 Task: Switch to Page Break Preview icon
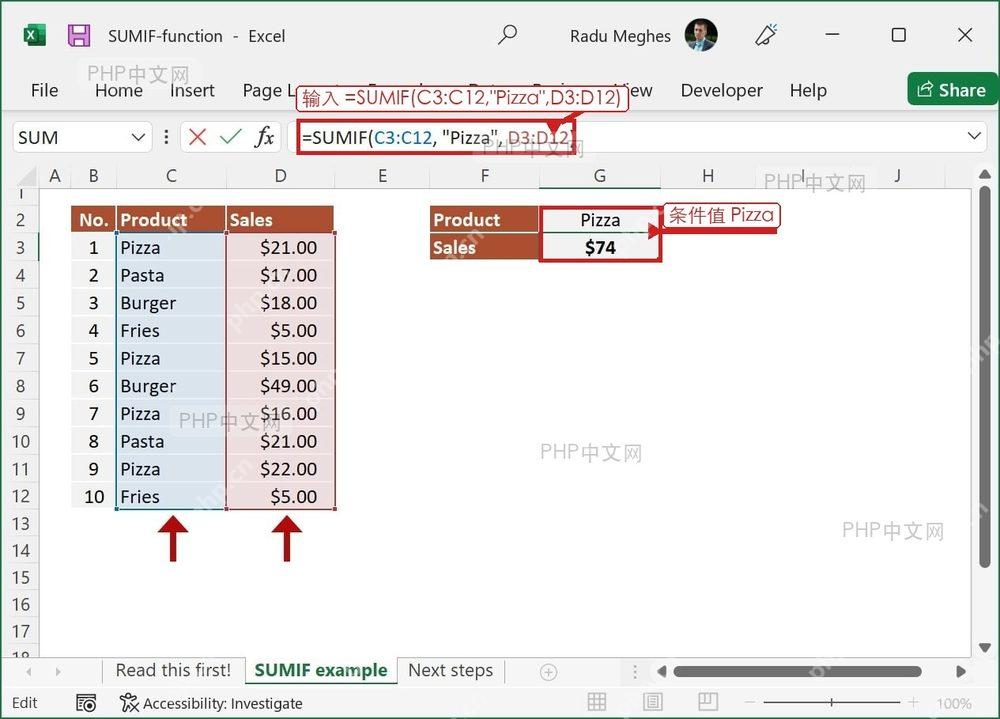coord(708,702)
